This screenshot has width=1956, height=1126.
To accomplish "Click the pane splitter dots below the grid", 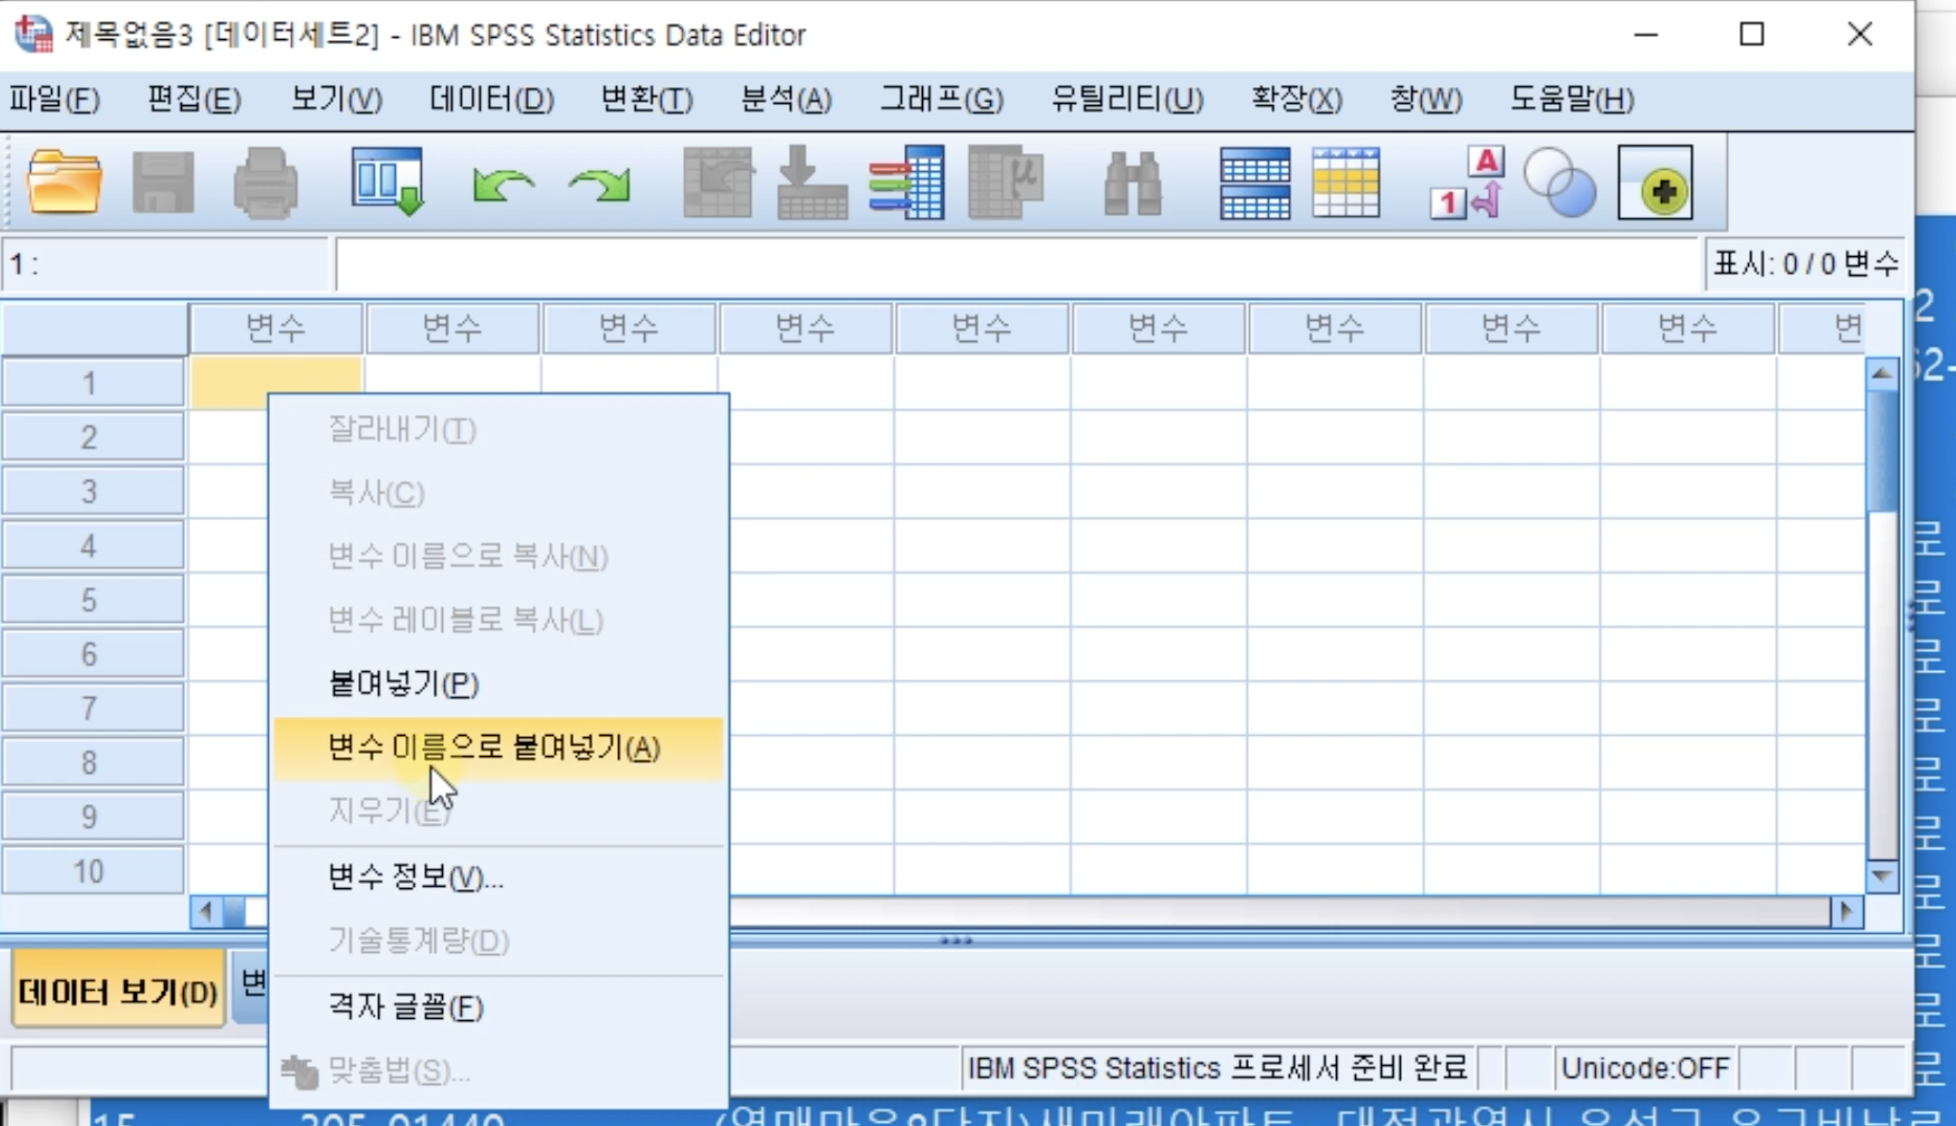I will [x=956, y=940].
